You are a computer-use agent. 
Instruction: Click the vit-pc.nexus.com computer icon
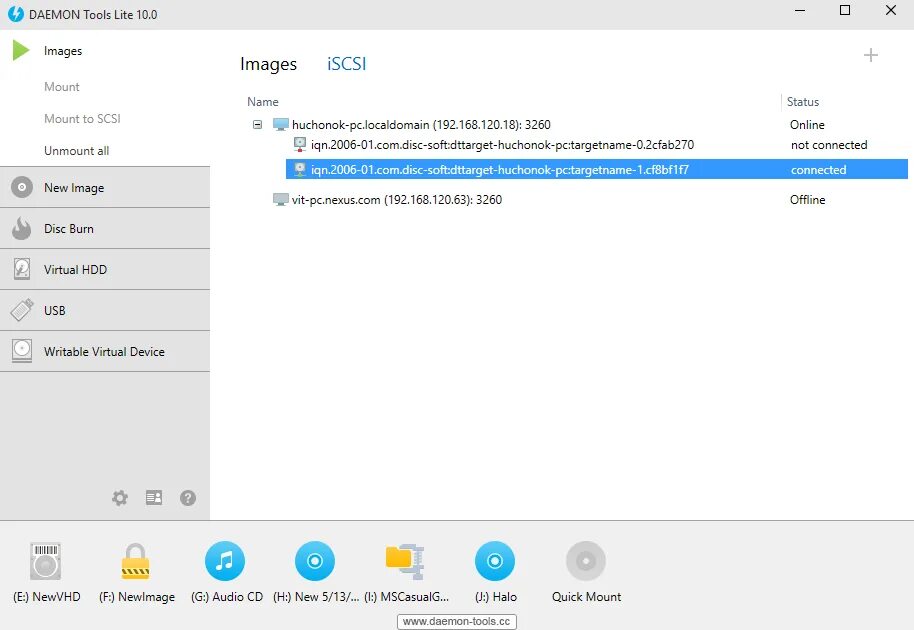point(281,199)
